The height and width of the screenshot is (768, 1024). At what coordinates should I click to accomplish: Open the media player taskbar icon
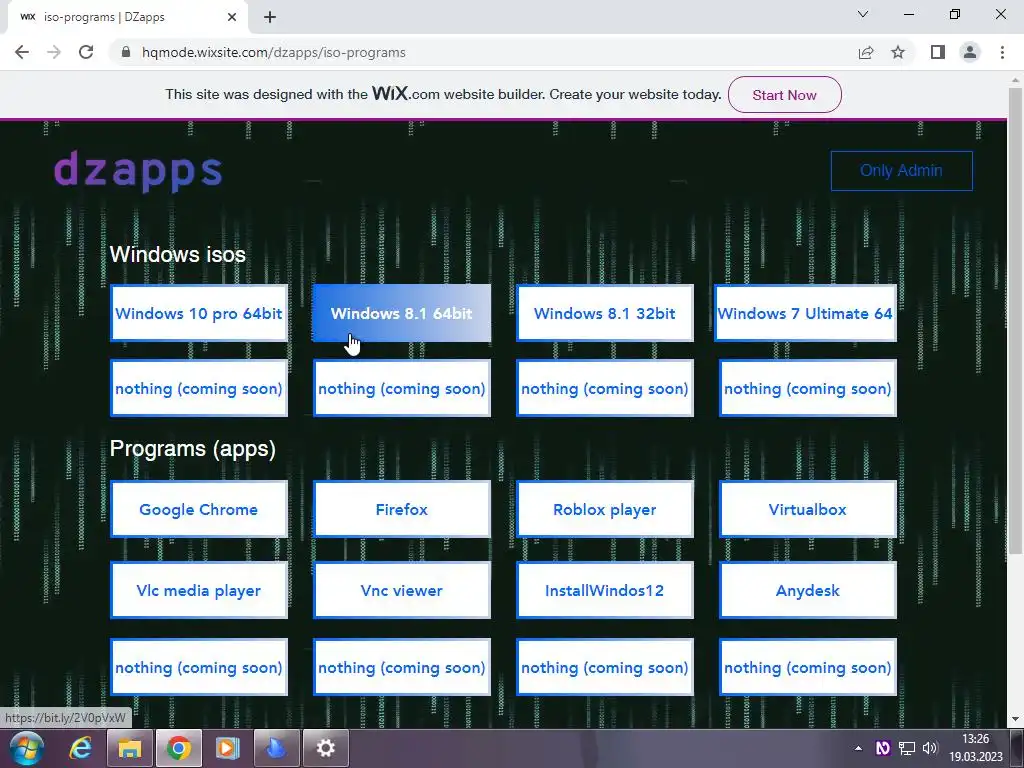click(x=227, y=748)
